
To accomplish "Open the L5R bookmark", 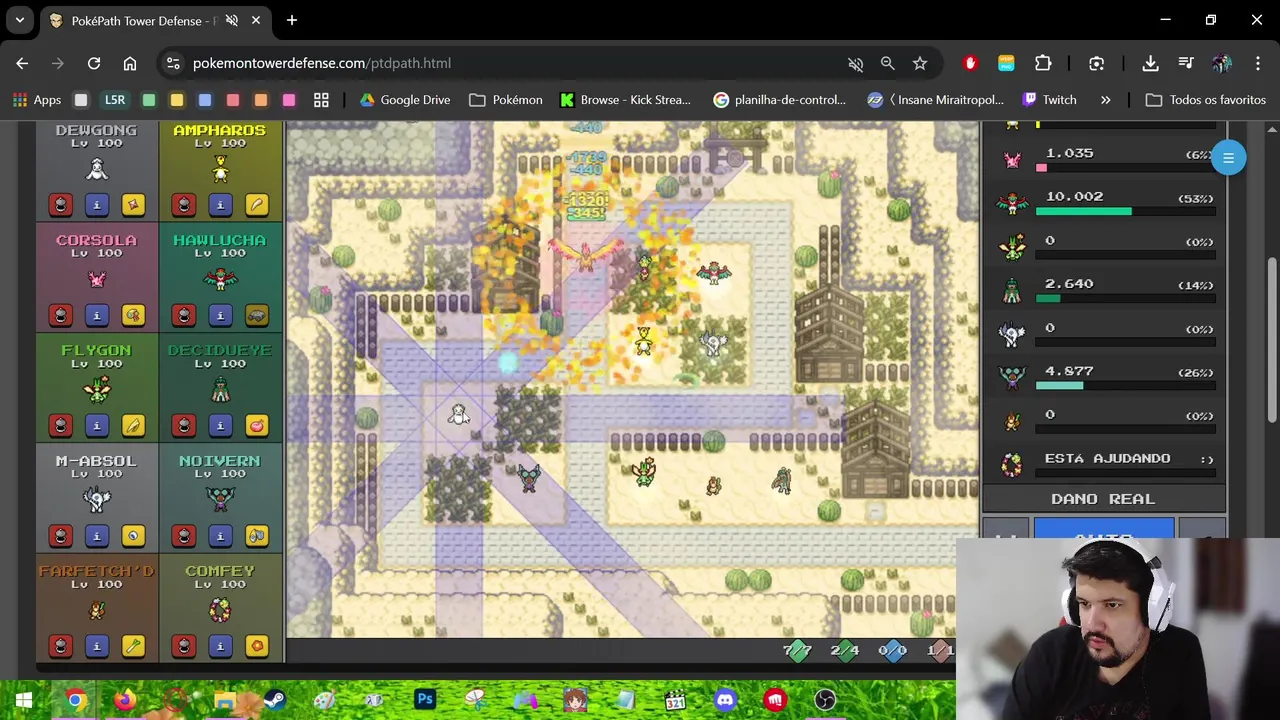I will 115,100.
